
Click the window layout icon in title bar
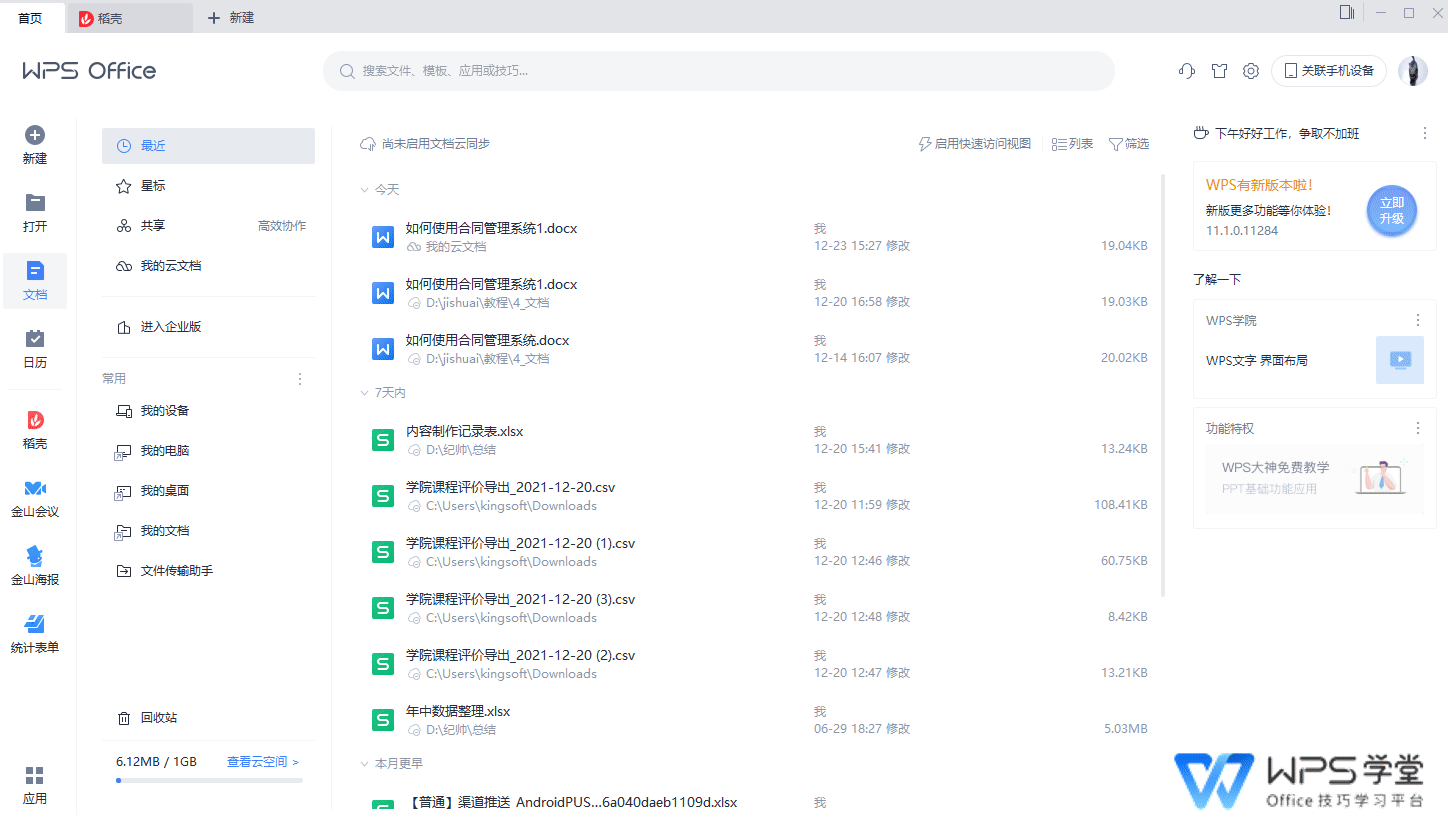click(x=1347, y=12)
